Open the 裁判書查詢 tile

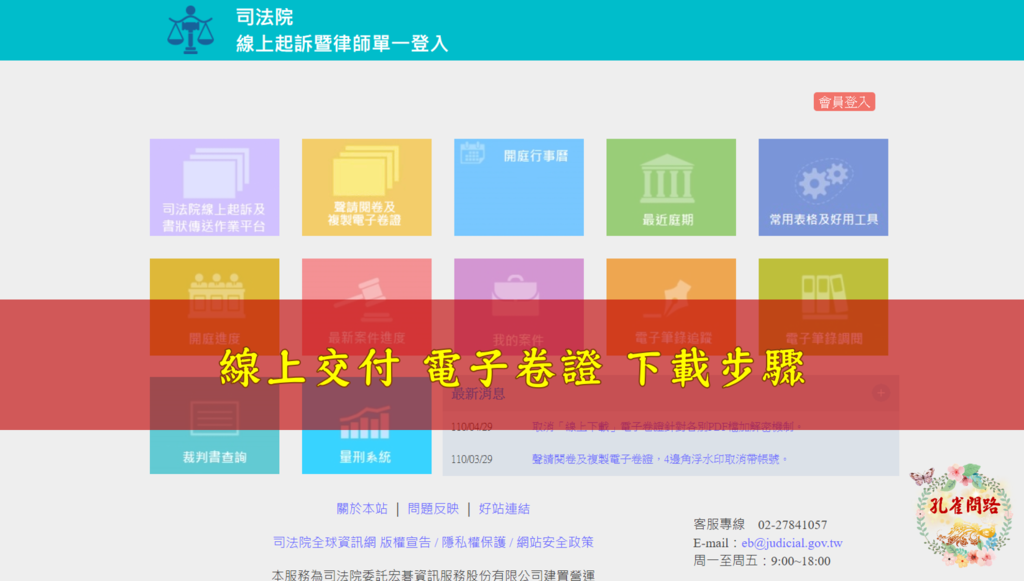(214, 425)
